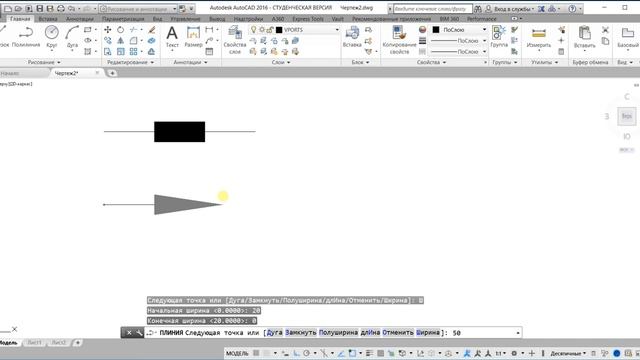The height and width of the screenshot is (360, 640).
Task: Toggle polar tracking in status bar
Action: pyautogui.click(x=307, y=353)
